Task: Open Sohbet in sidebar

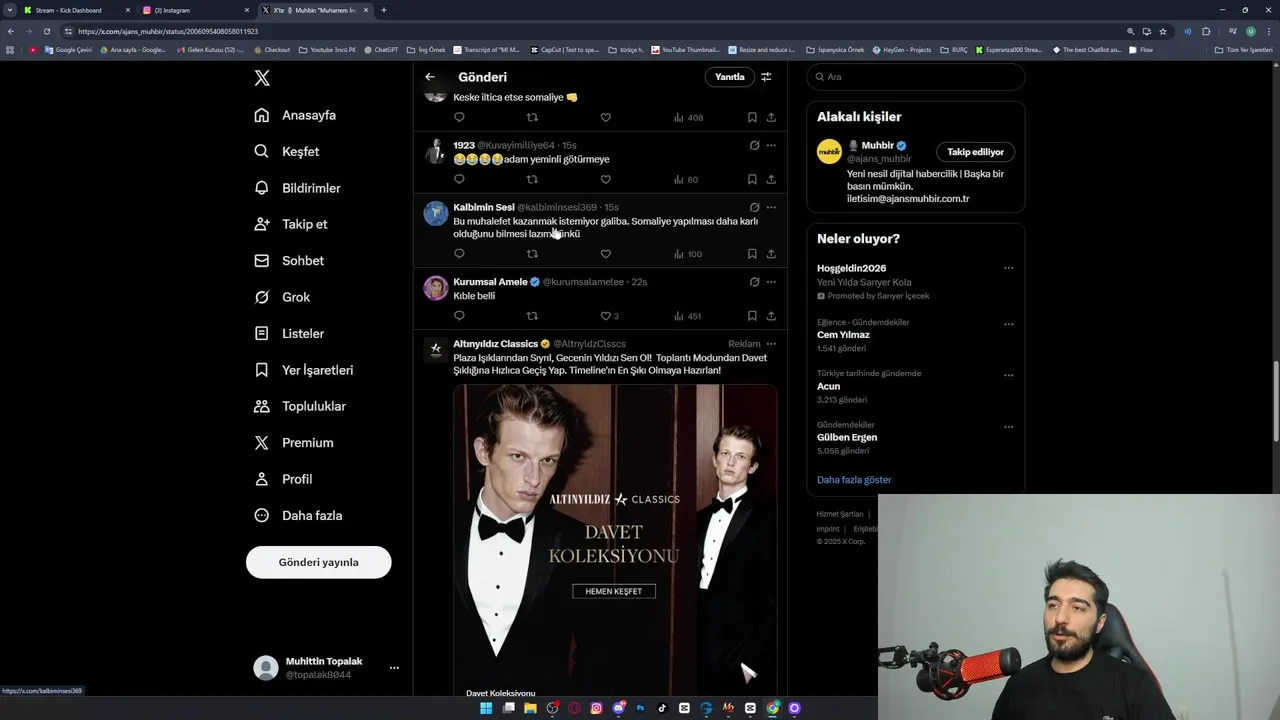Action: [x=289, y=261]
